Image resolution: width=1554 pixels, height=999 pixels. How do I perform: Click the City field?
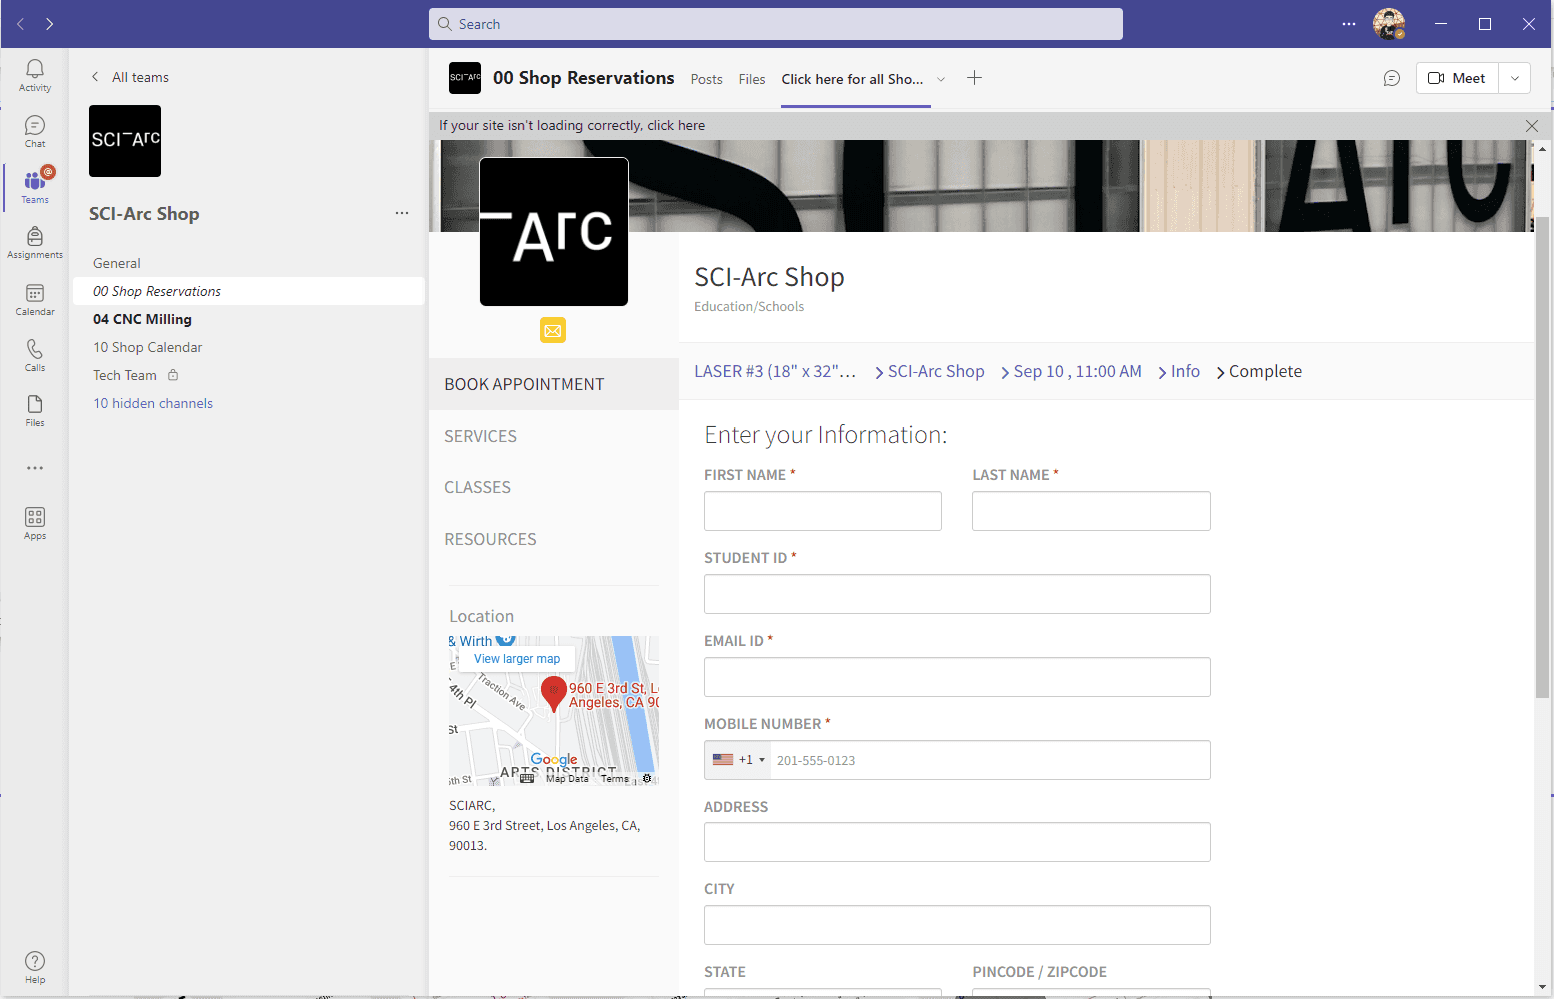tap(957, 925)
